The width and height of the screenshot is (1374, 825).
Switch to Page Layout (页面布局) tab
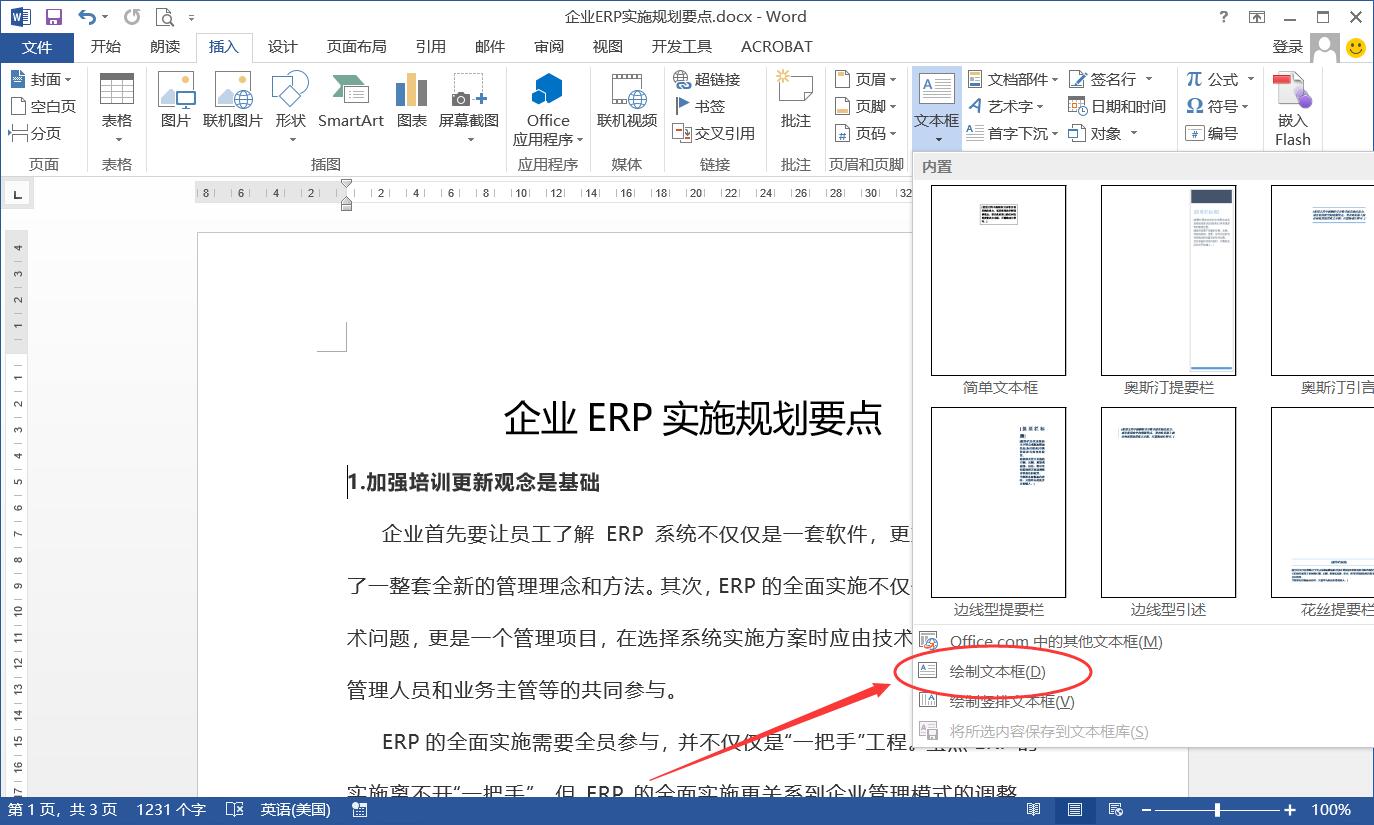[357, 47]
